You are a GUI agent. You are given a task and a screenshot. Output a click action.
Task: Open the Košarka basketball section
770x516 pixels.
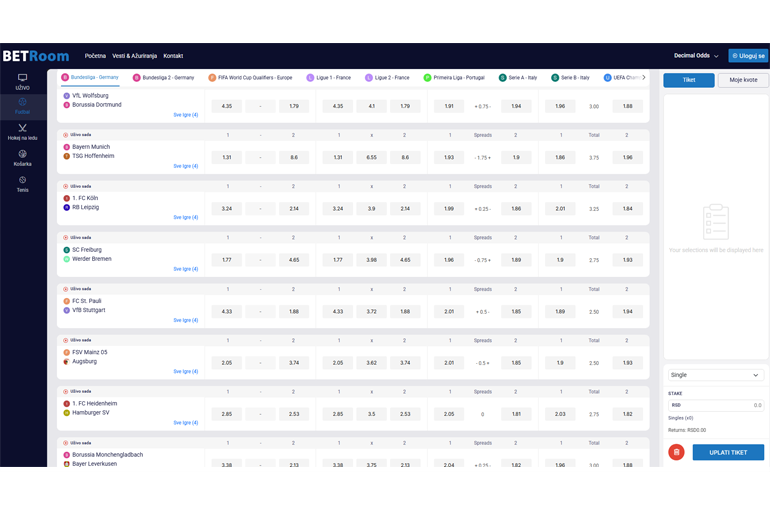(x=22, y=158)
